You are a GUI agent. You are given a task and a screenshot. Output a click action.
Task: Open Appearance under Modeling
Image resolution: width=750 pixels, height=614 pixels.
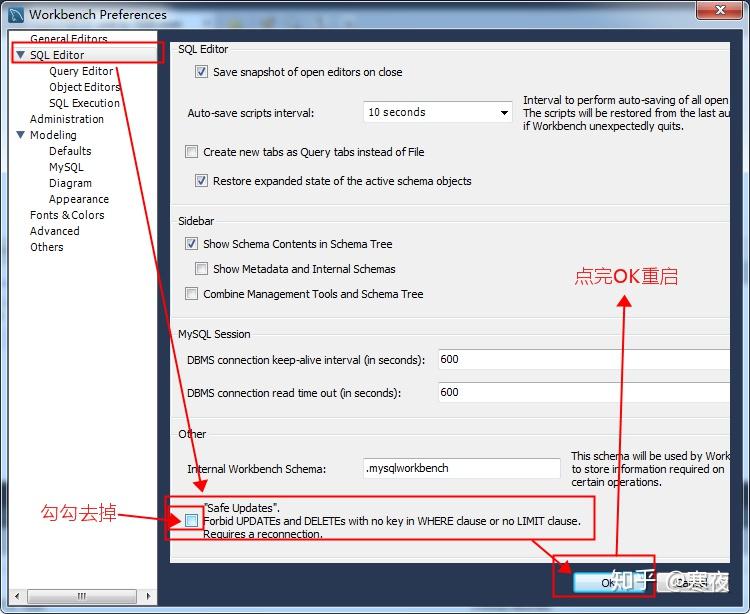[x=79, y=199]
